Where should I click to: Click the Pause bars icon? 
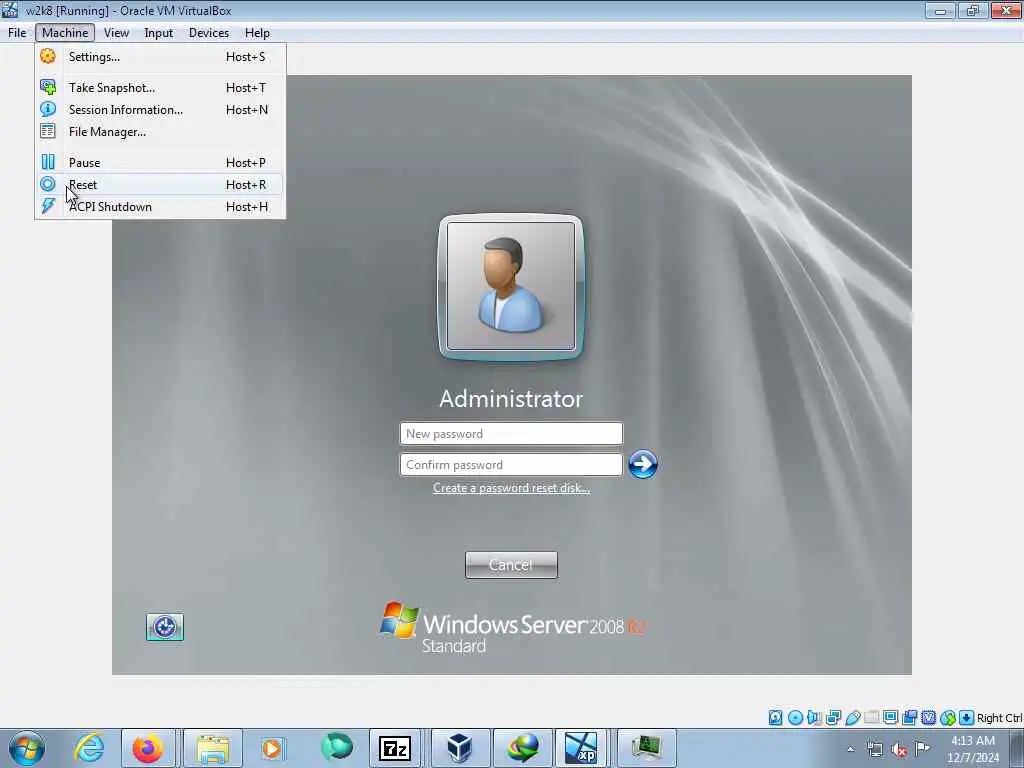(x=48, y=162)
